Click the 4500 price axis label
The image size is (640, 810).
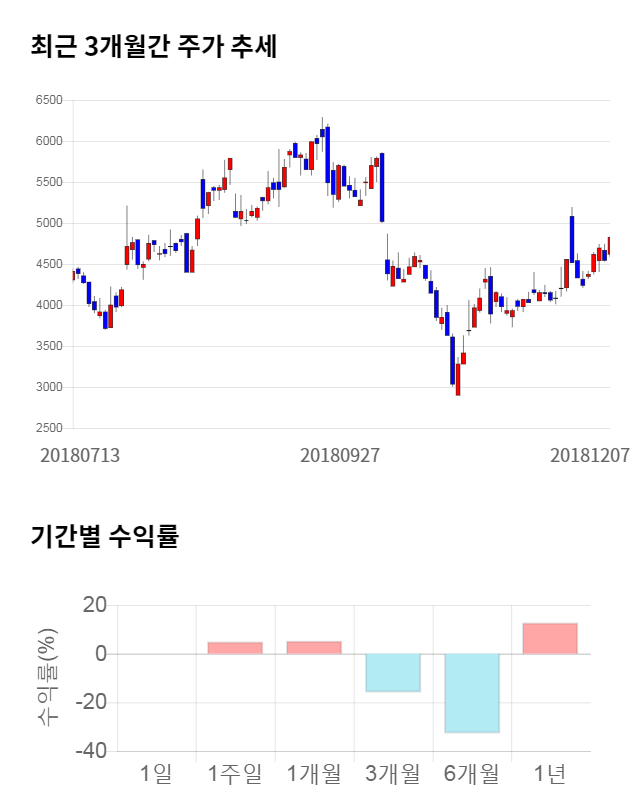(x=48, y=264)
